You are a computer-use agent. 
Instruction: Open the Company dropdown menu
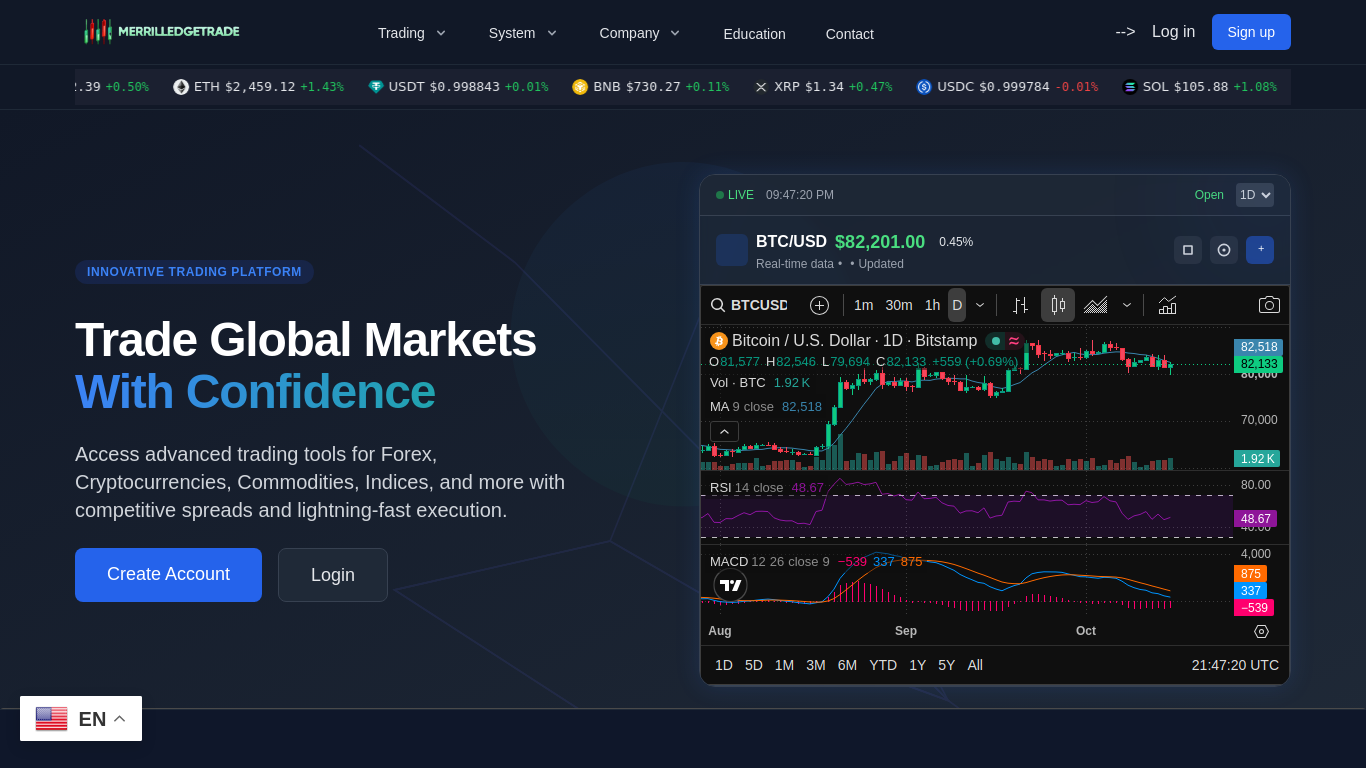(x=640, y=33)
